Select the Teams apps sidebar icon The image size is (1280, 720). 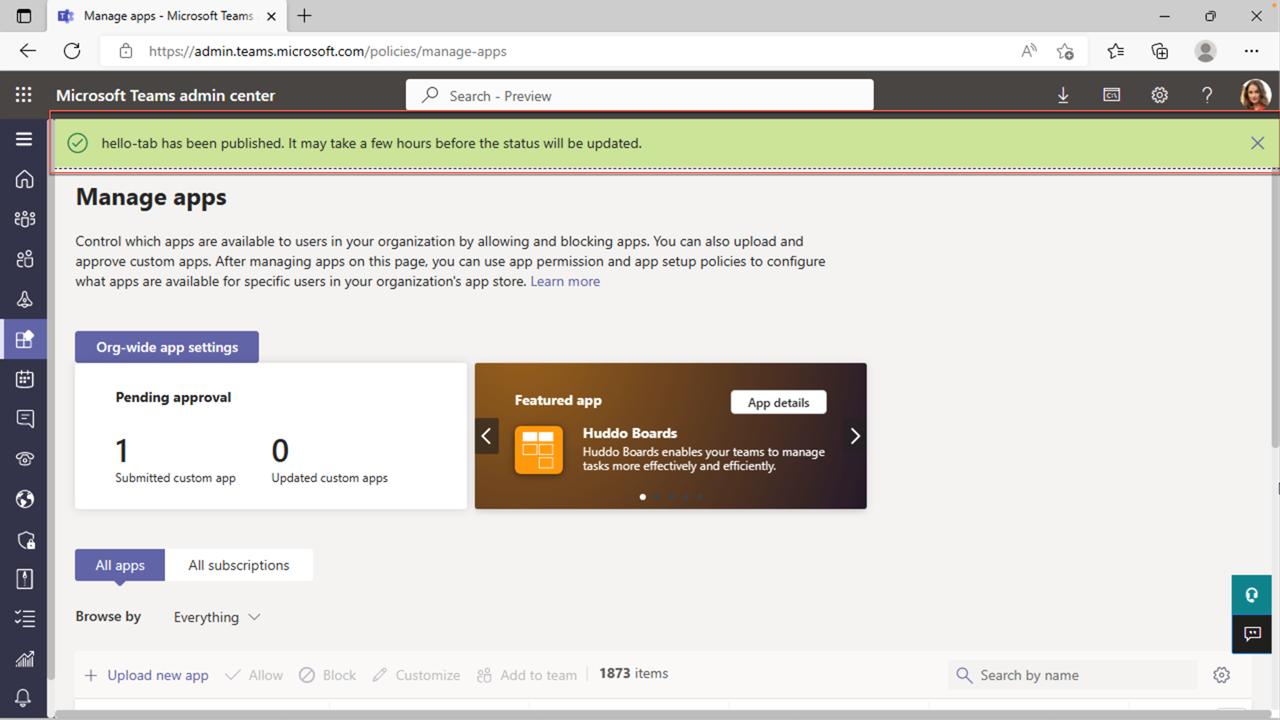(24, 339)
